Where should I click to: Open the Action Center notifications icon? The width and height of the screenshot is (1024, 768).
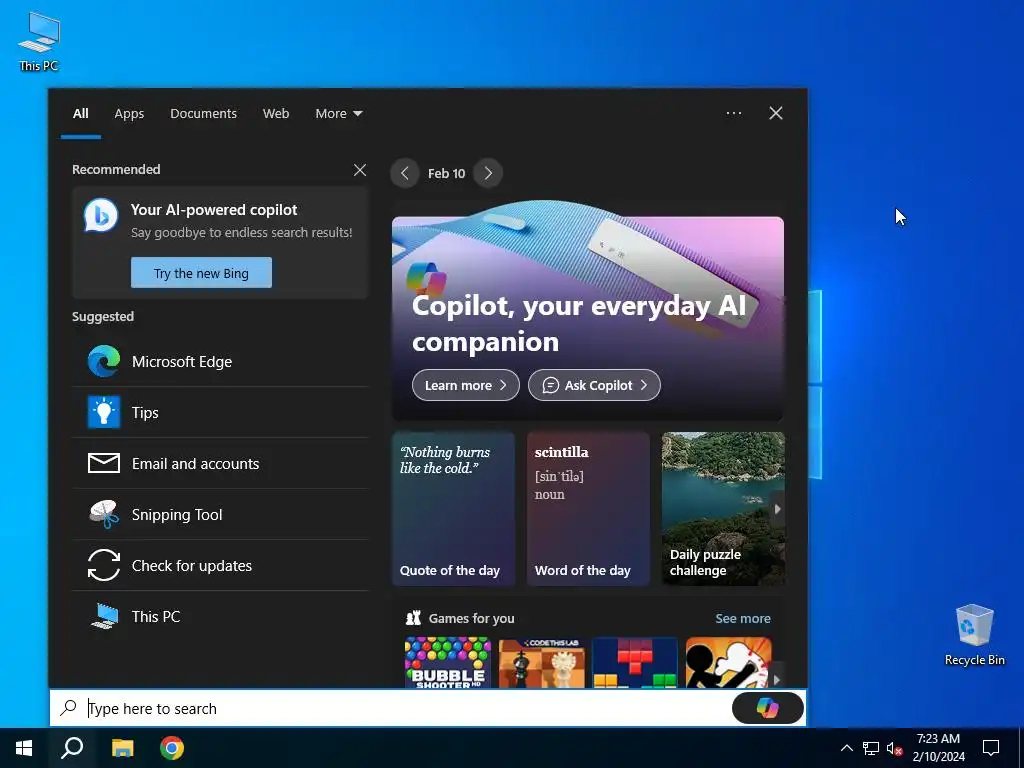click(991, 748)
